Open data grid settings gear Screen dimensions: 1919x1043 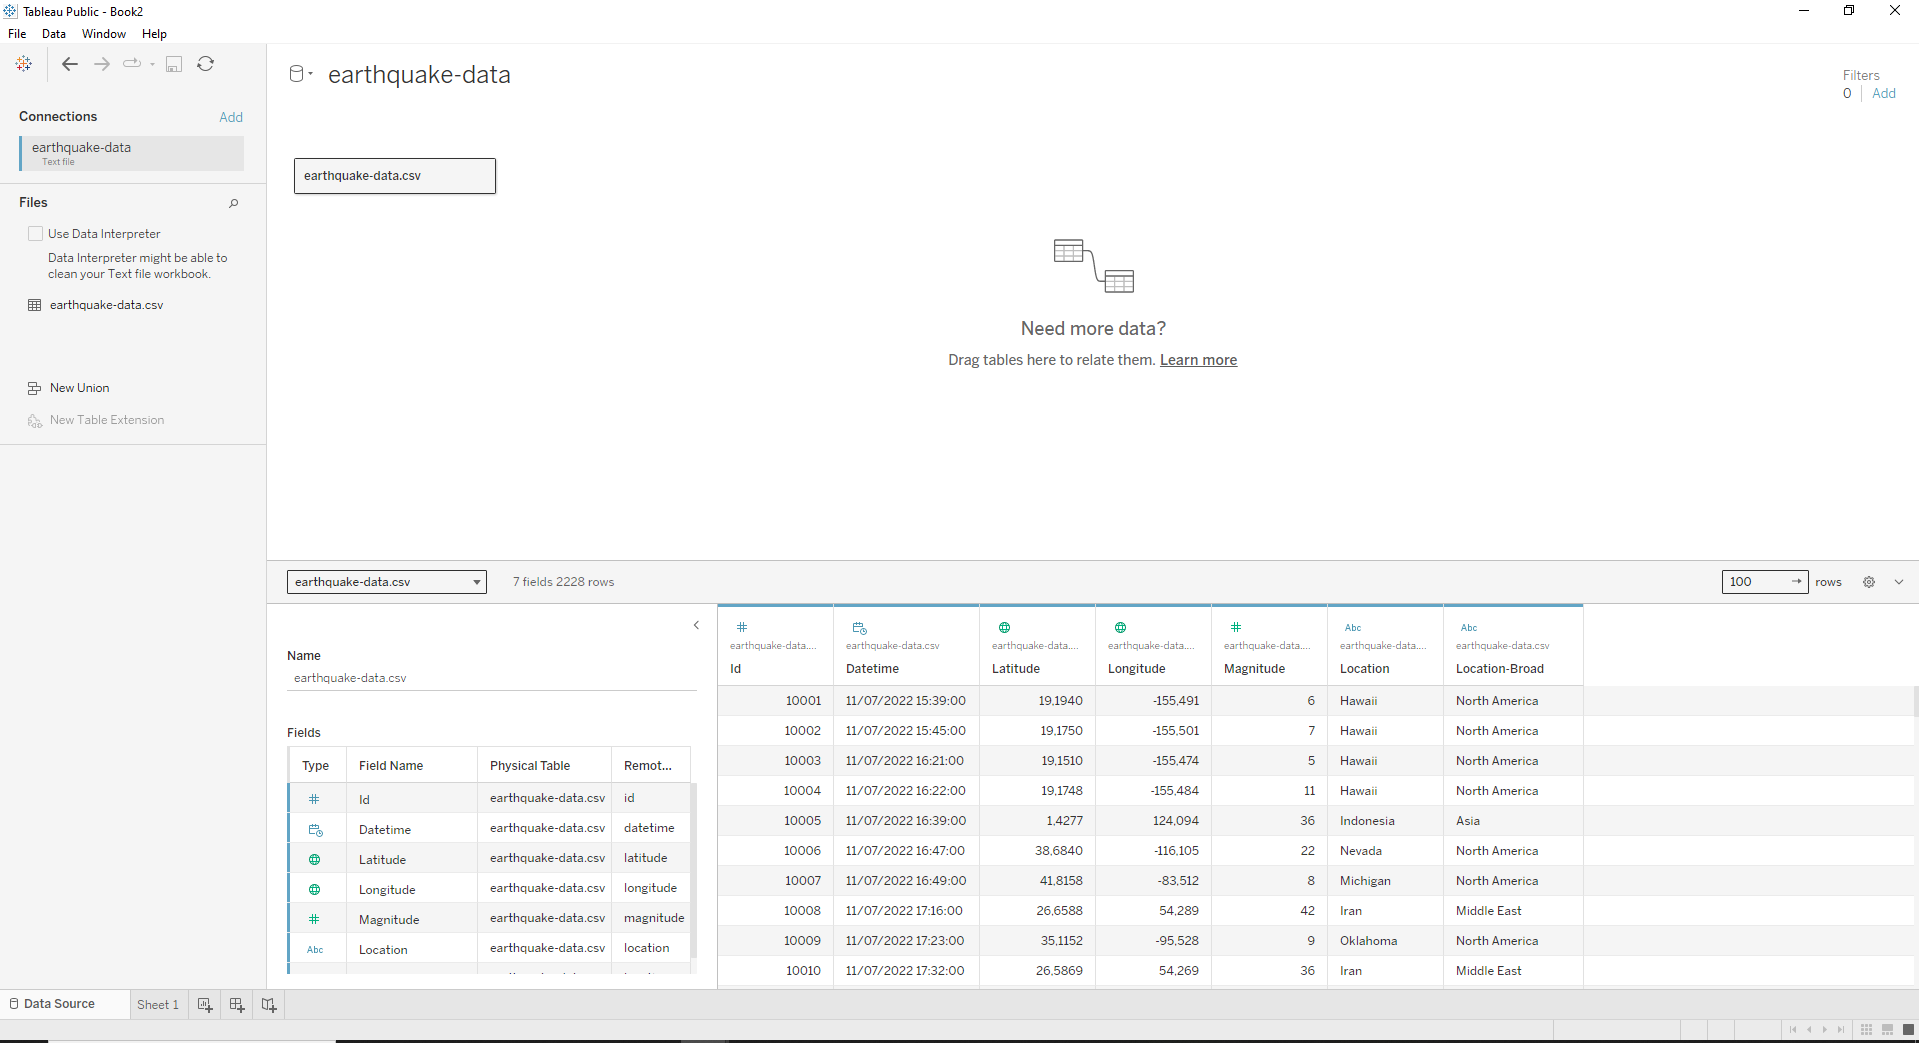[1869, 582]
